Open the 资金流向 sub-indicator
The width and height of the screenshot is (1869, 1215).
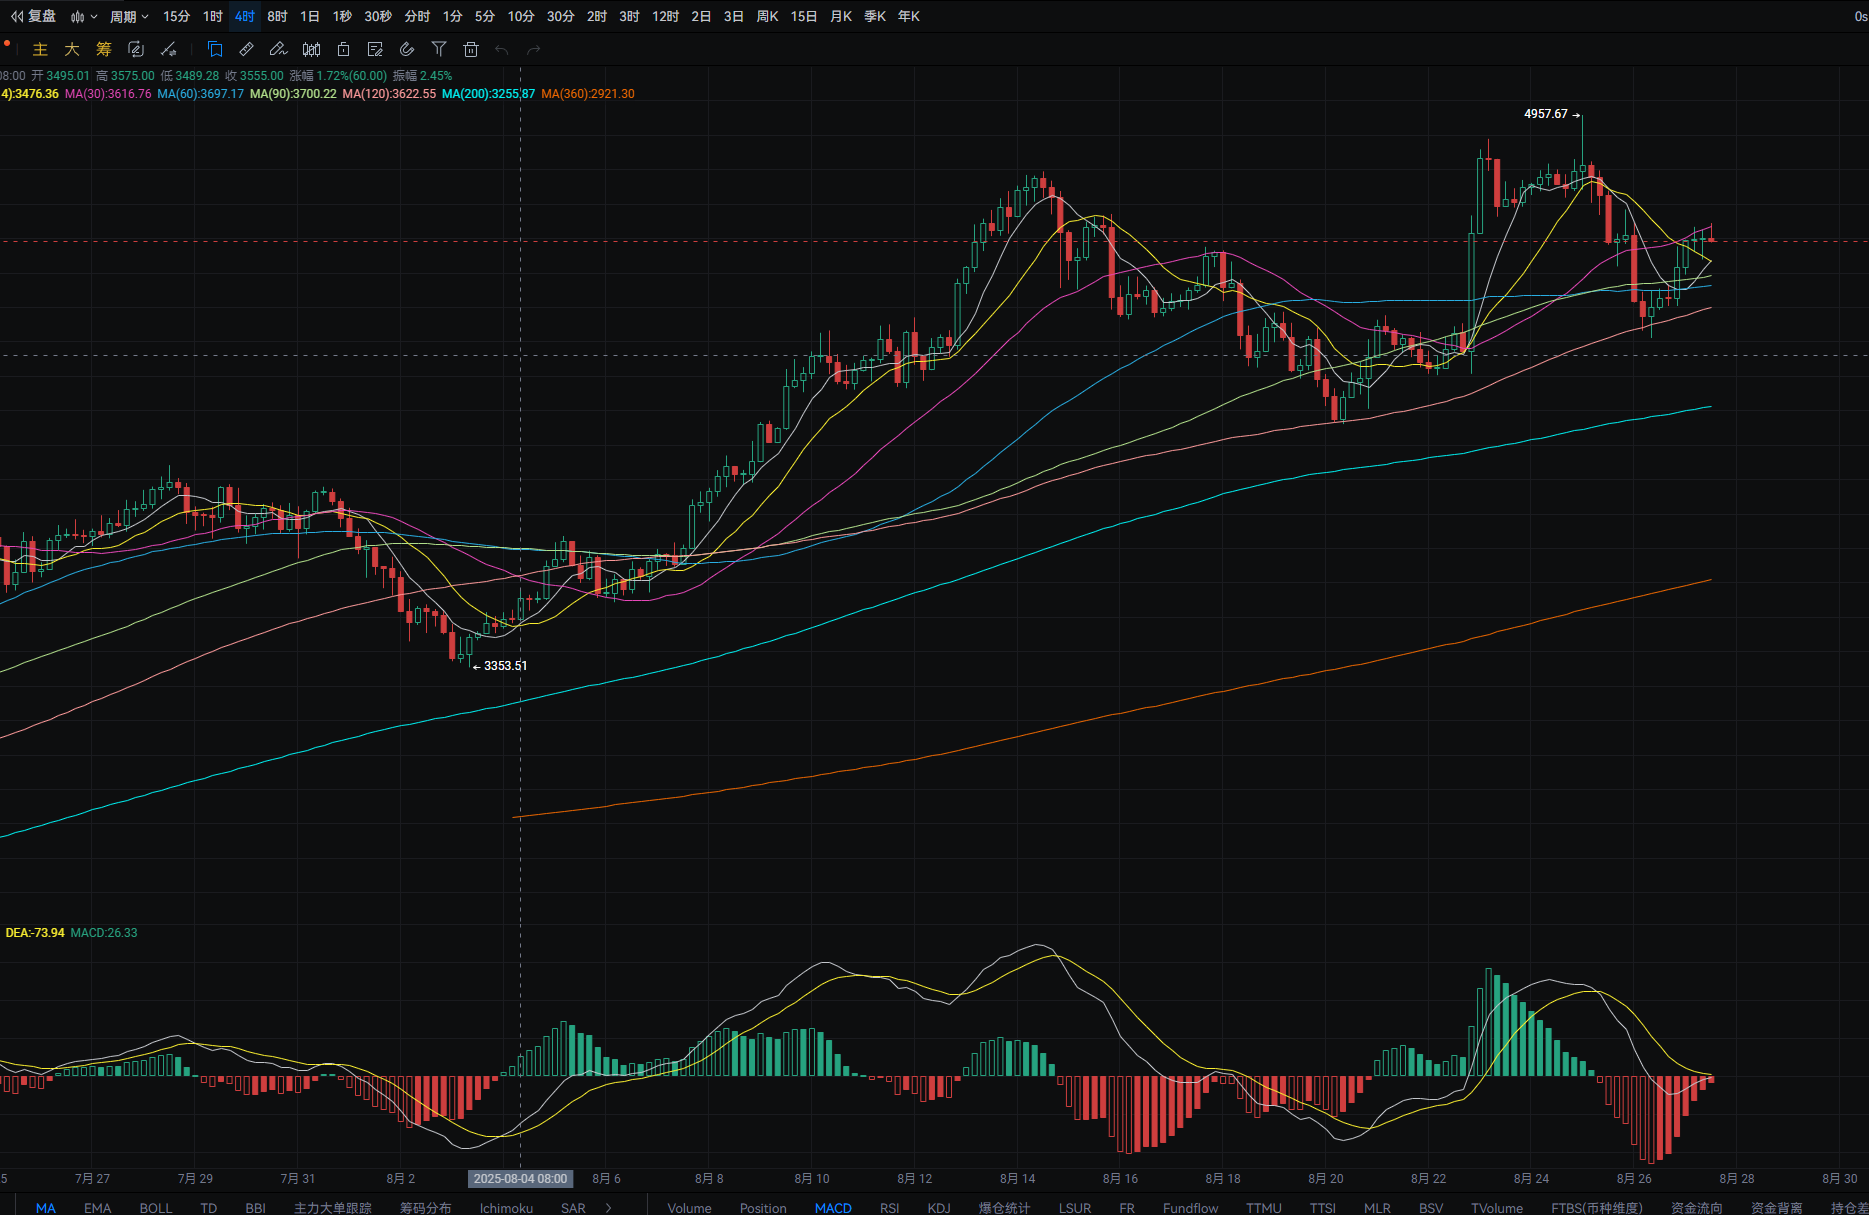click(1696, 1208)
